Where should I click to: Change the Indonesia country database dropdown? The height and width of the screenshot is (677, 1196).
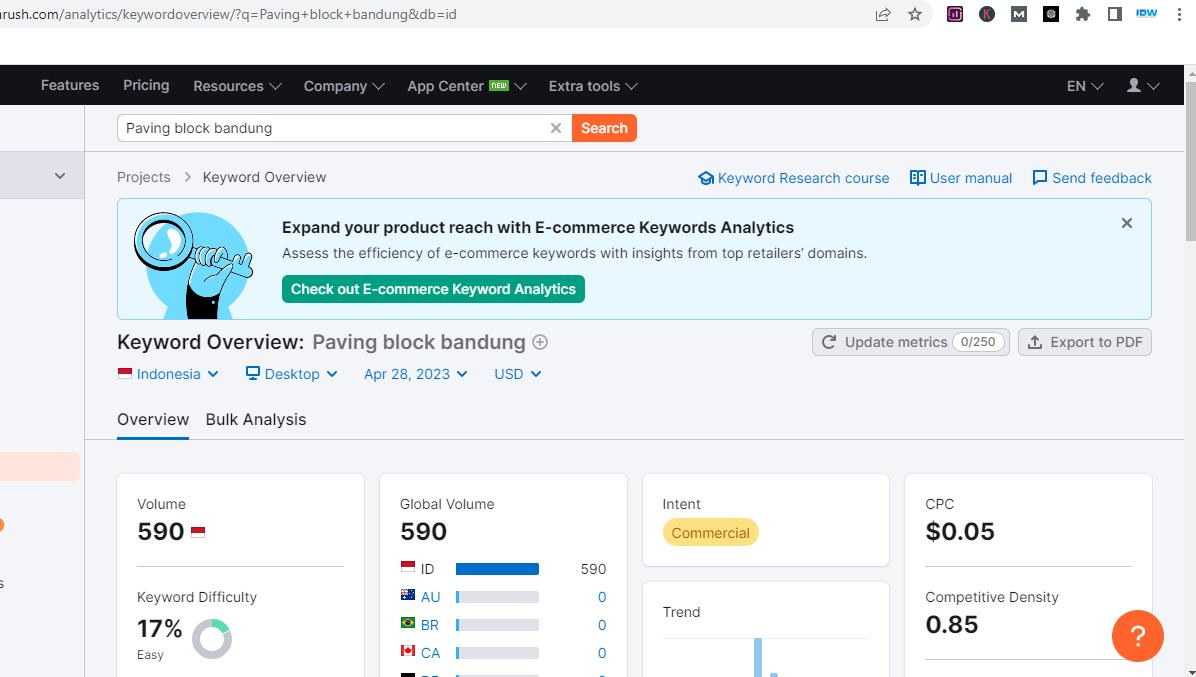point(169,374)
